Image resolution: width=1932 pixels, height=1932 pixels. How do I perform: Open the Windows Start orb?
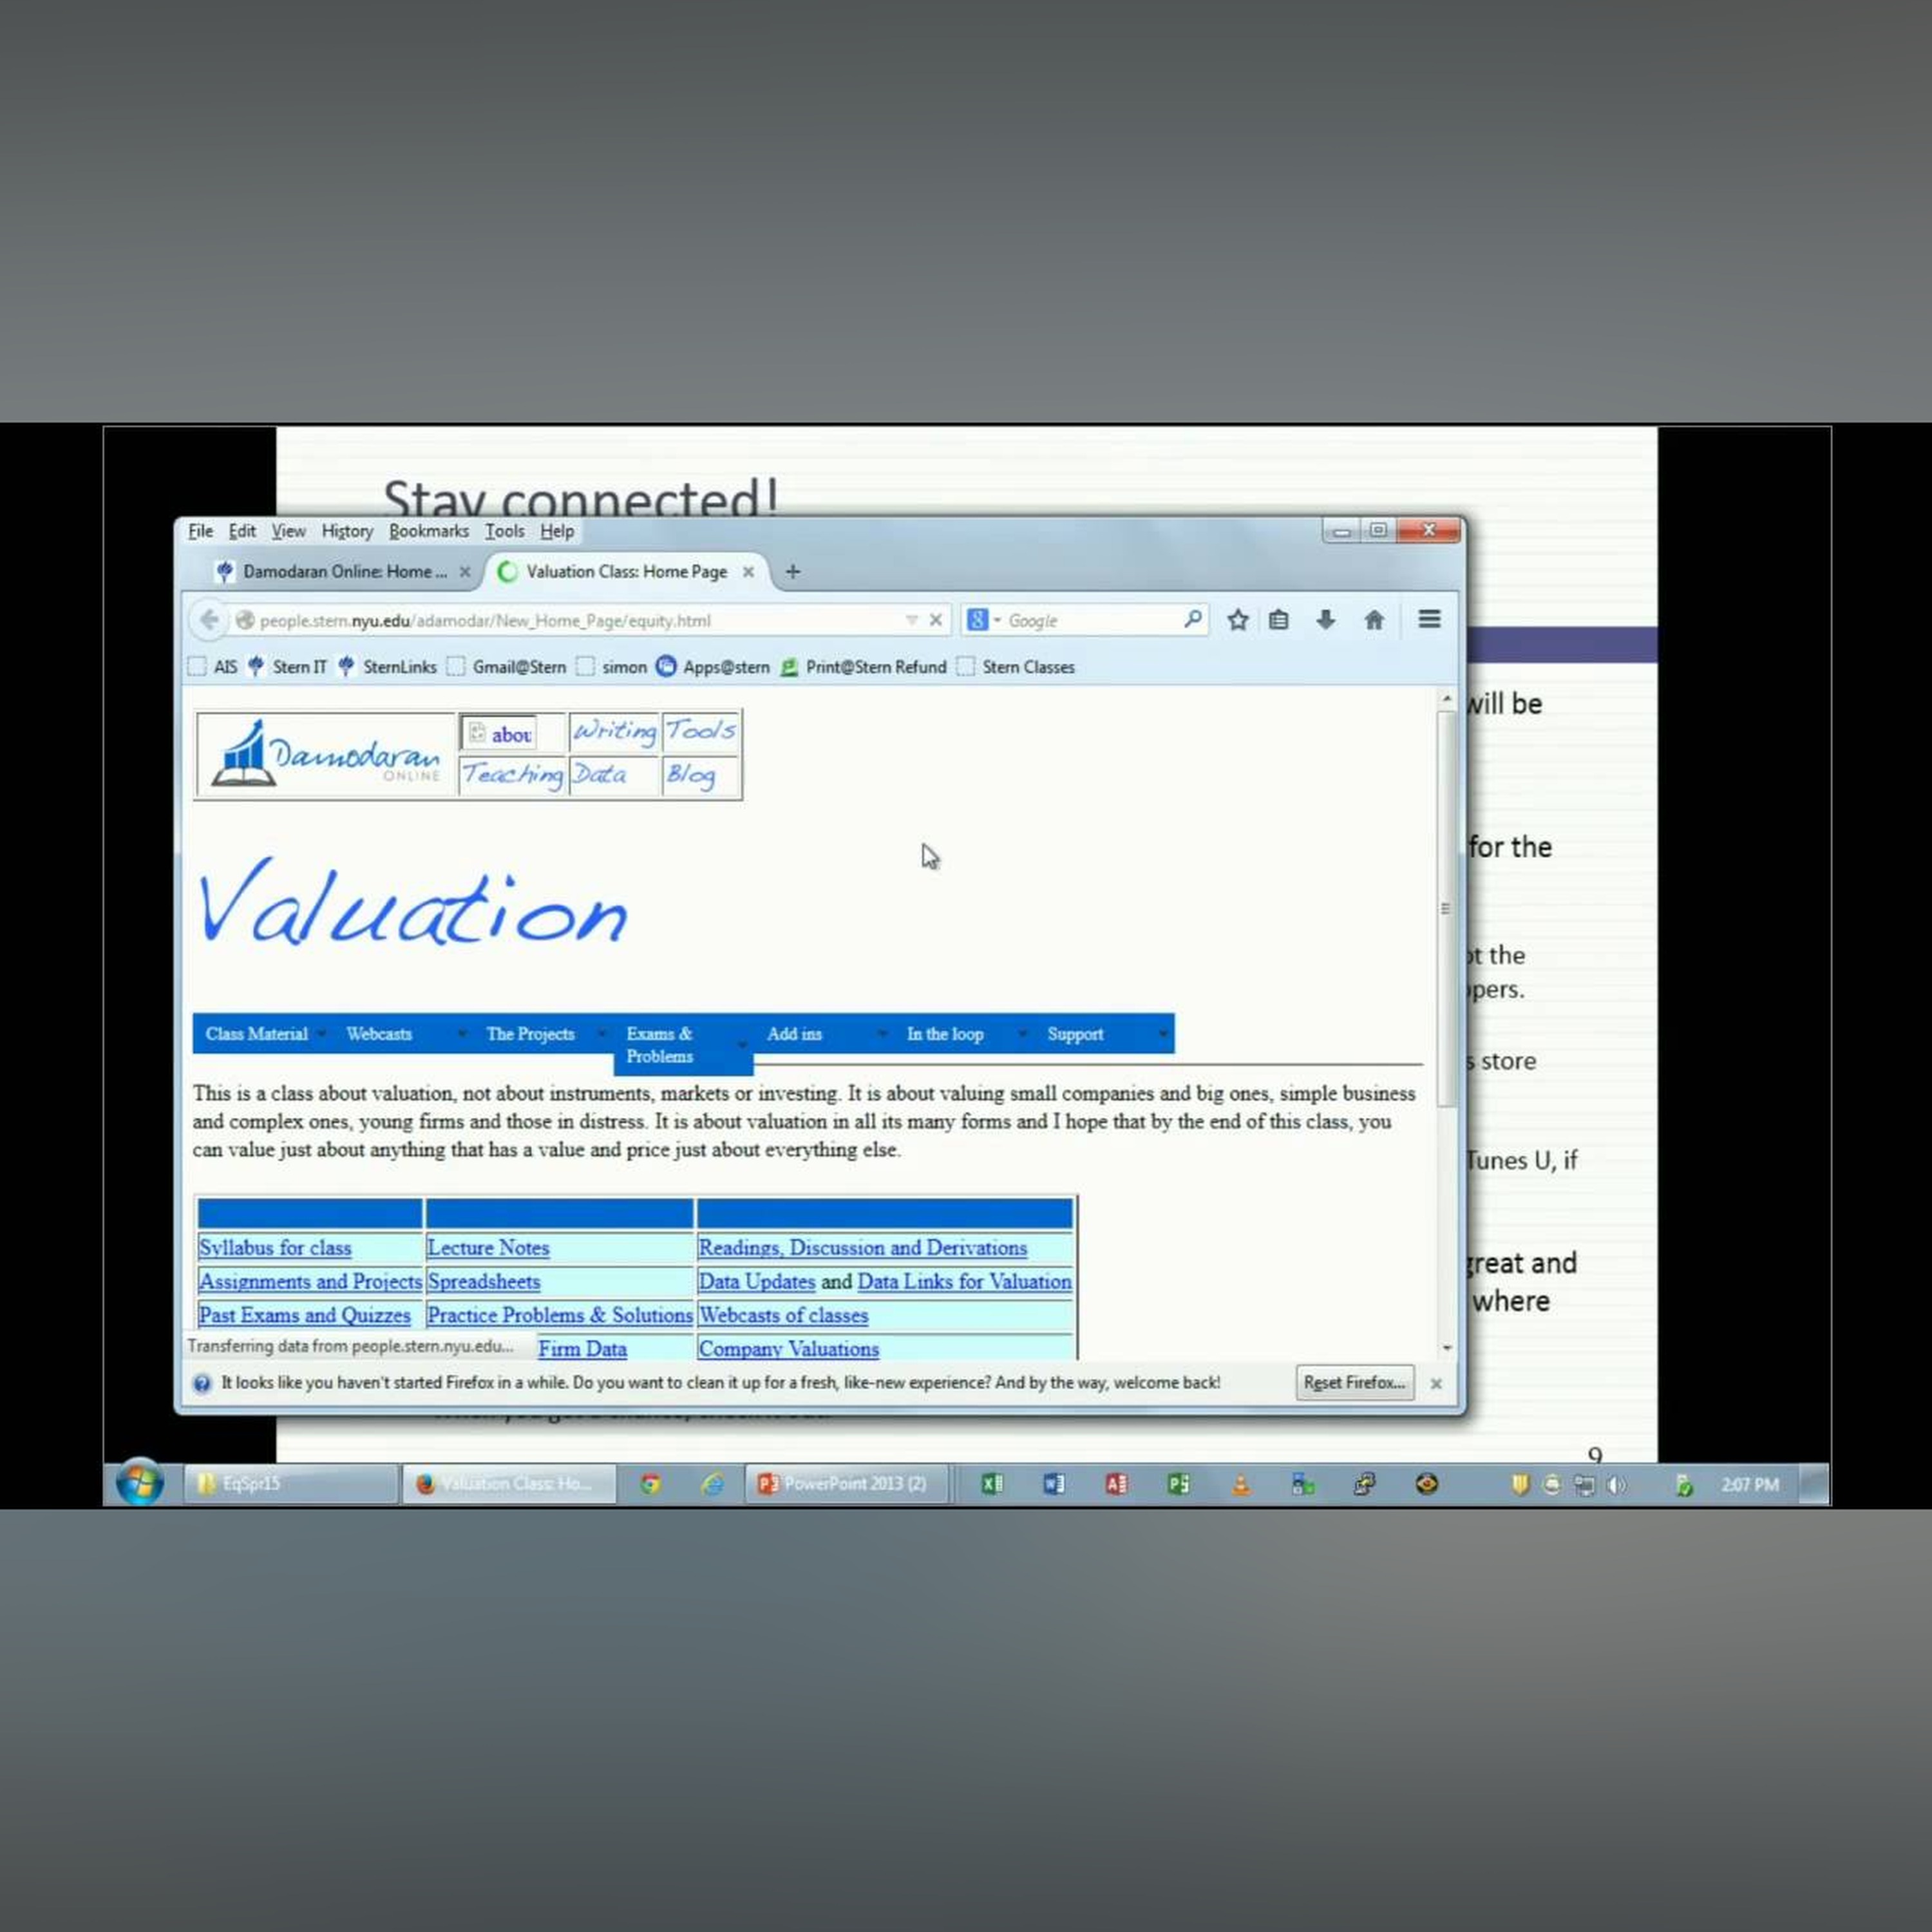click(140, 1483)
